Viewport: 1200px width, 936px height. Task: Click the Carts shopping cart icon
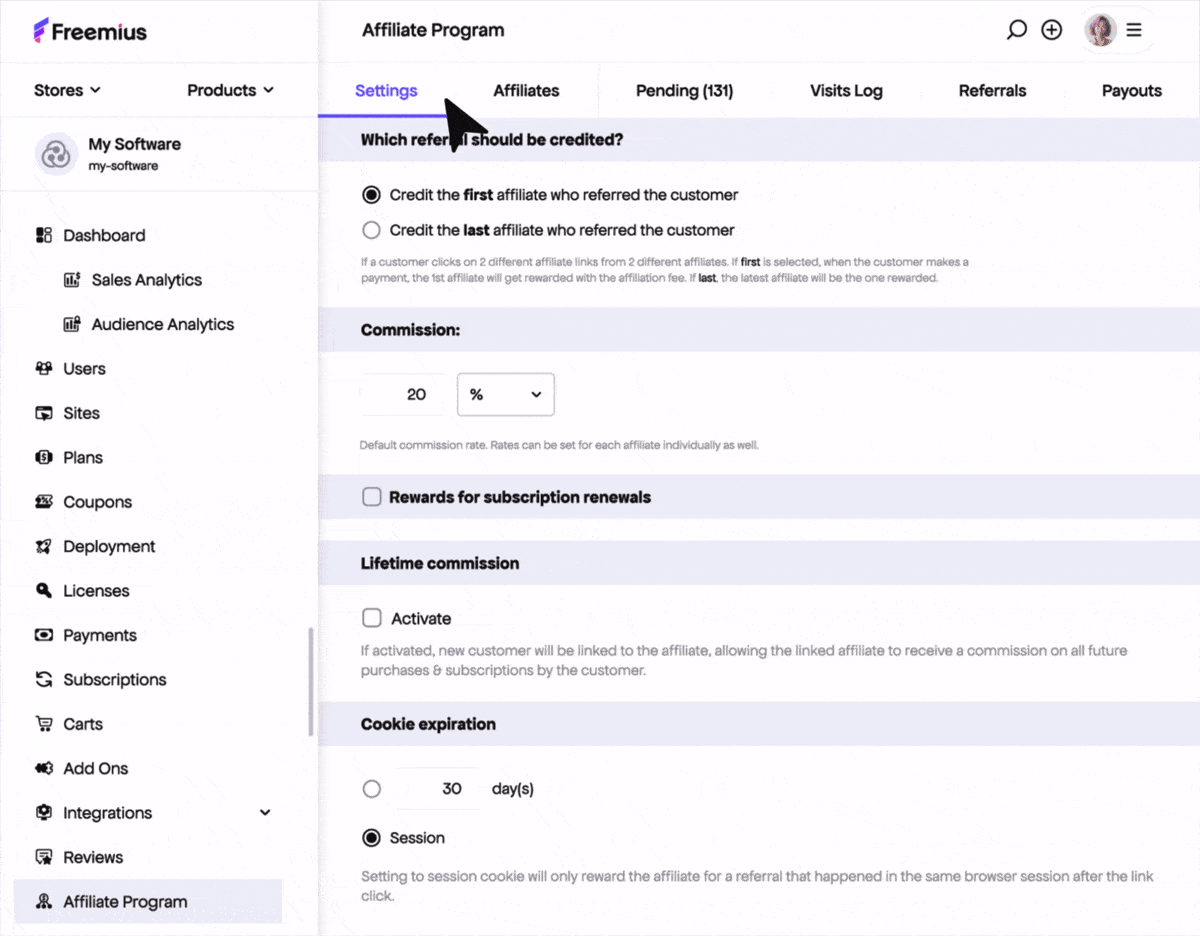coord(44,724)
